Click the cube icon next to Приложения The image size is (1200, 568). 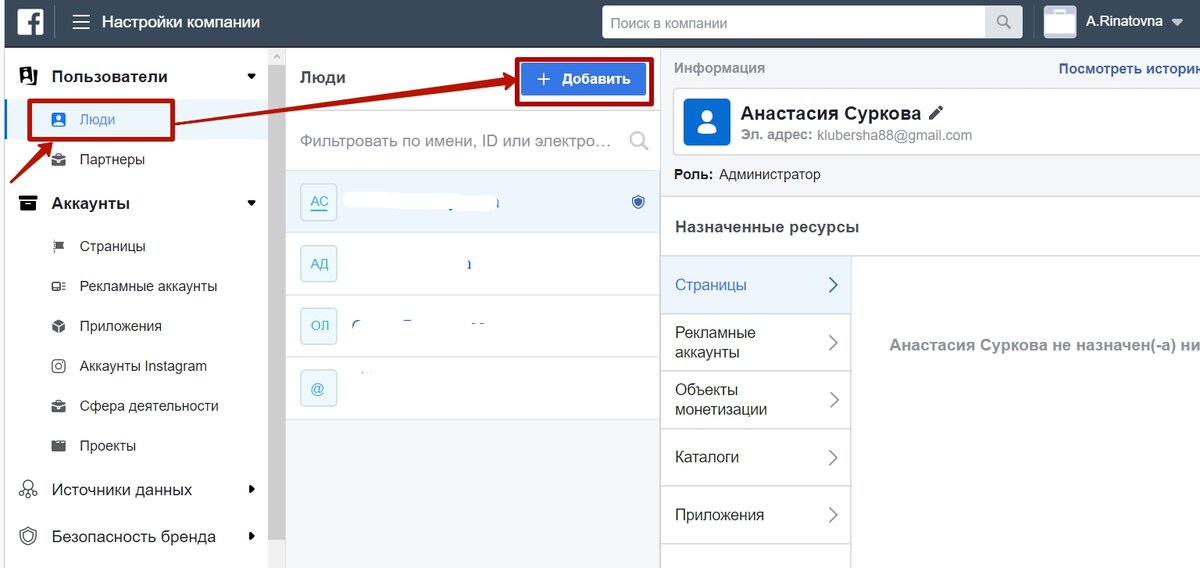click(x=59, y=326)
